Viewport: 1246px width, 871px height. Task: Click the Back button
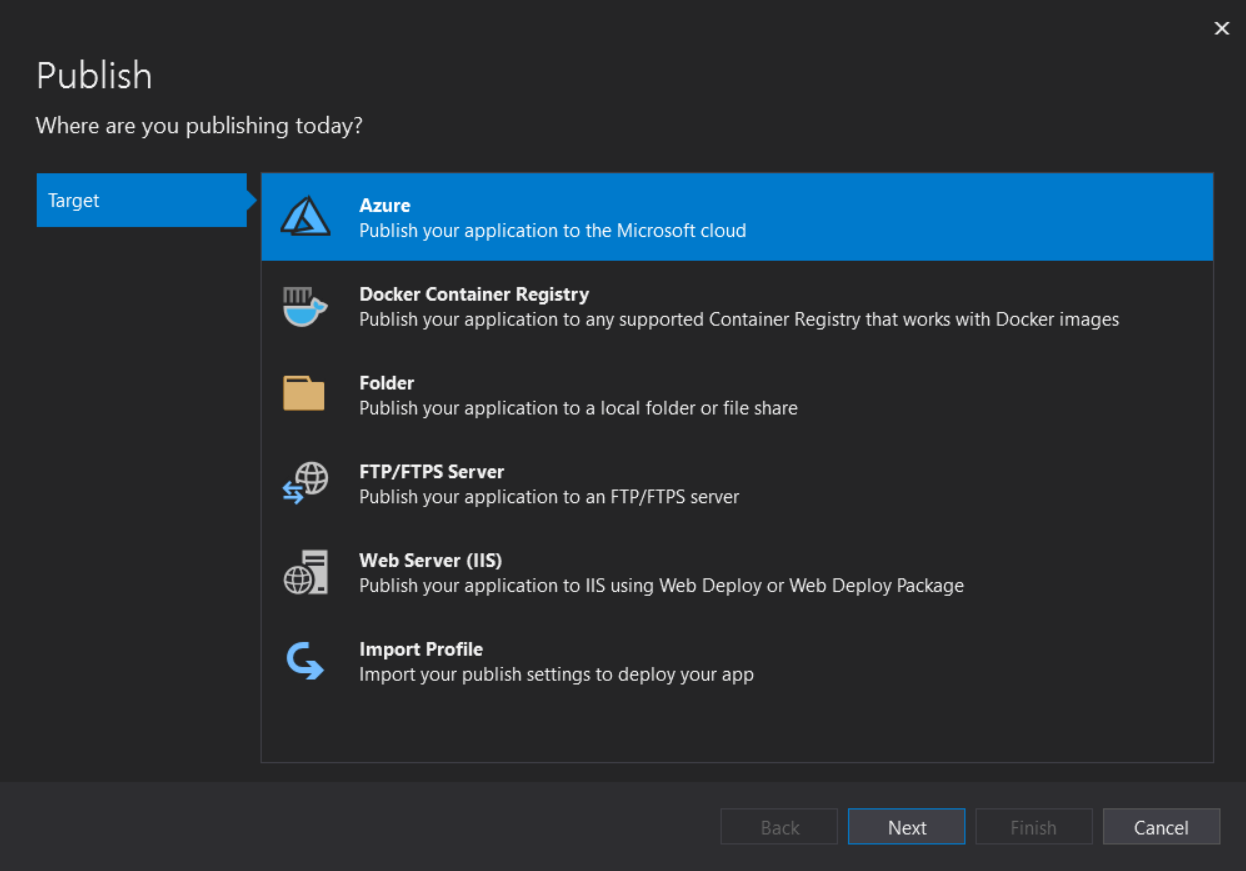[779, 827]
